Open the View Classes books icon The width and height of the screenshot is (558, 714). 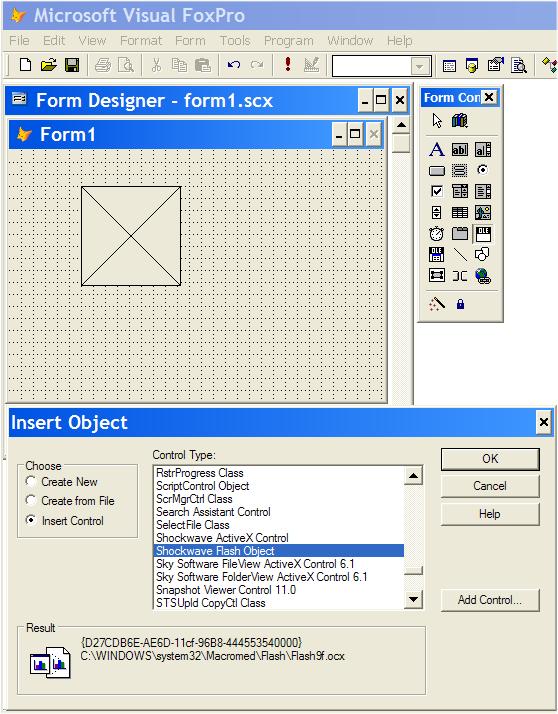click(460, 121)
